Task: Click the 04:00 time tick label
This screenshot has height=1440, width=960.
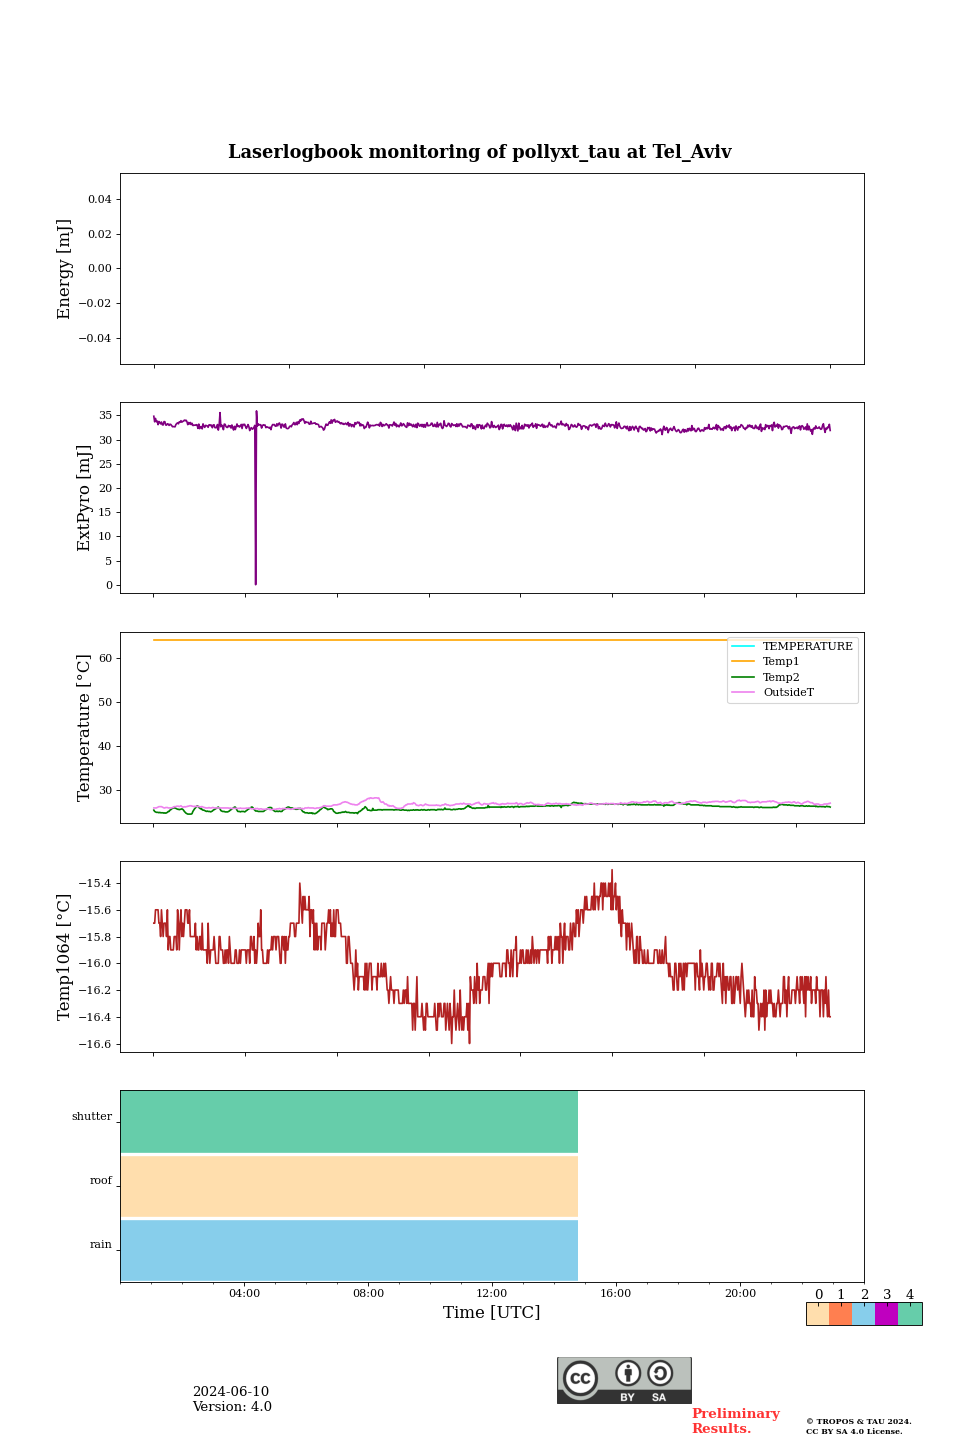Action: coord(244,1294)
